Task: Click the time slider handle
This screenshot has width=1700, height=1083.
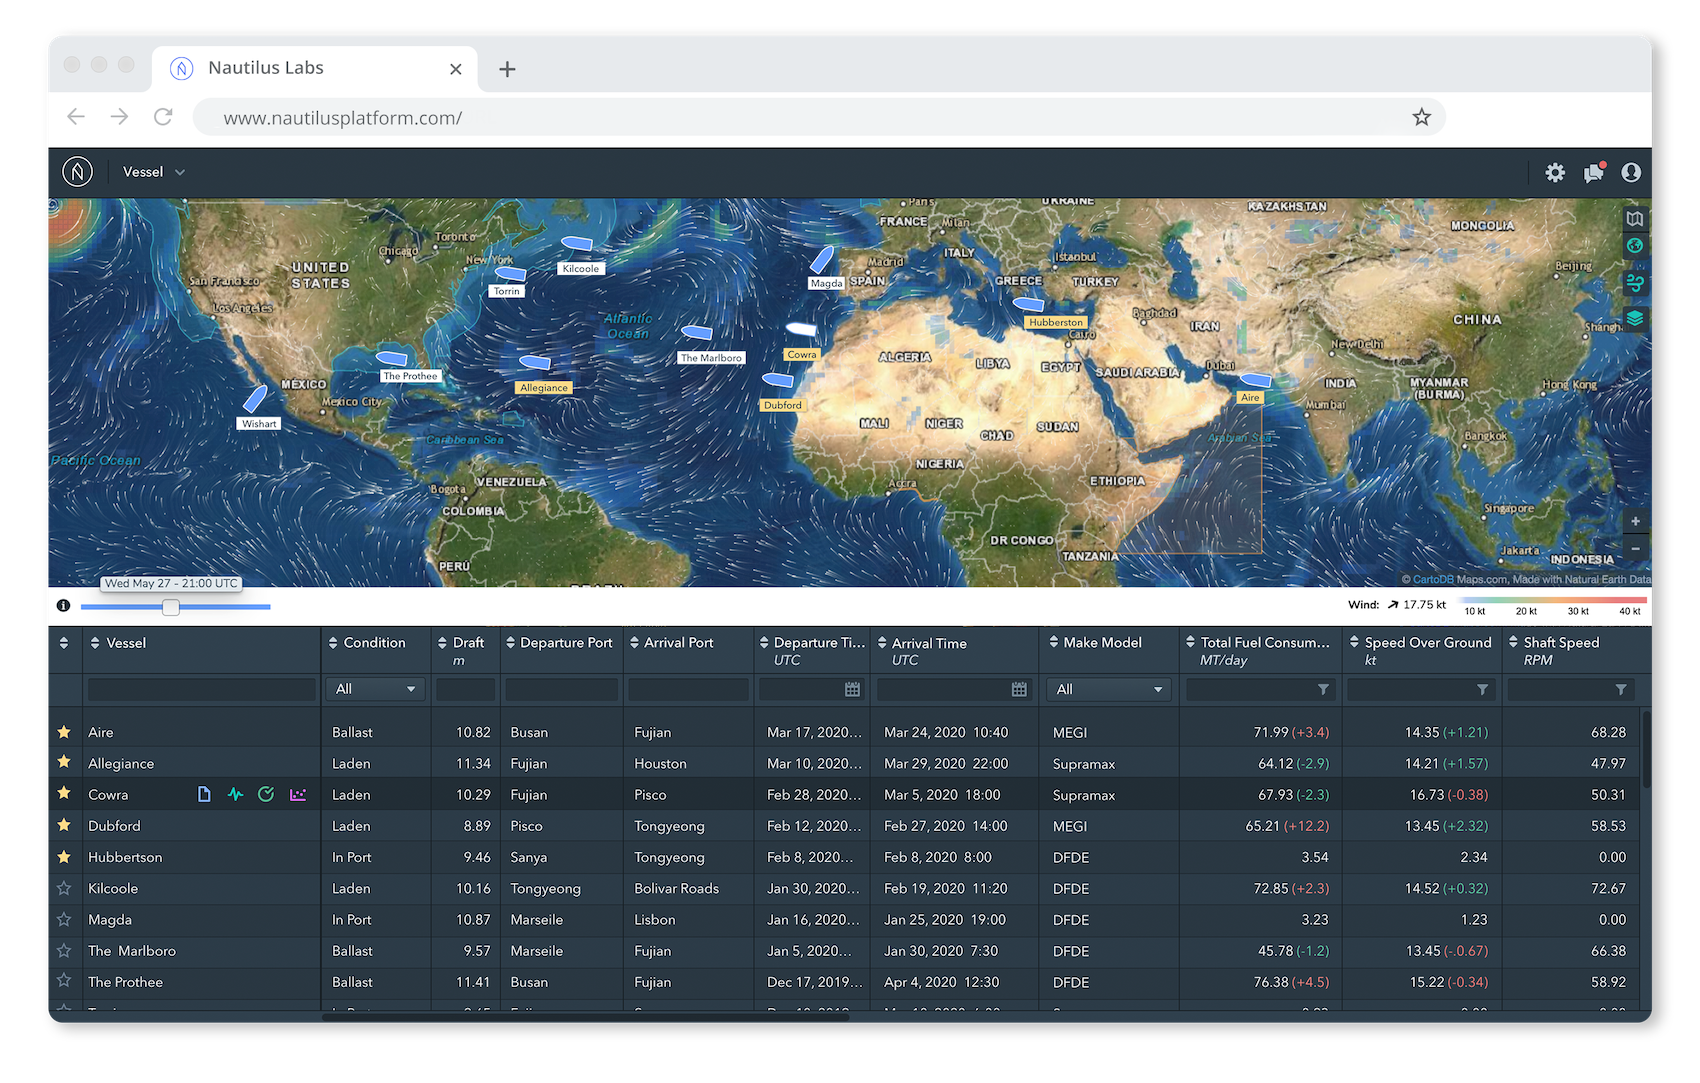Action: 171,607
